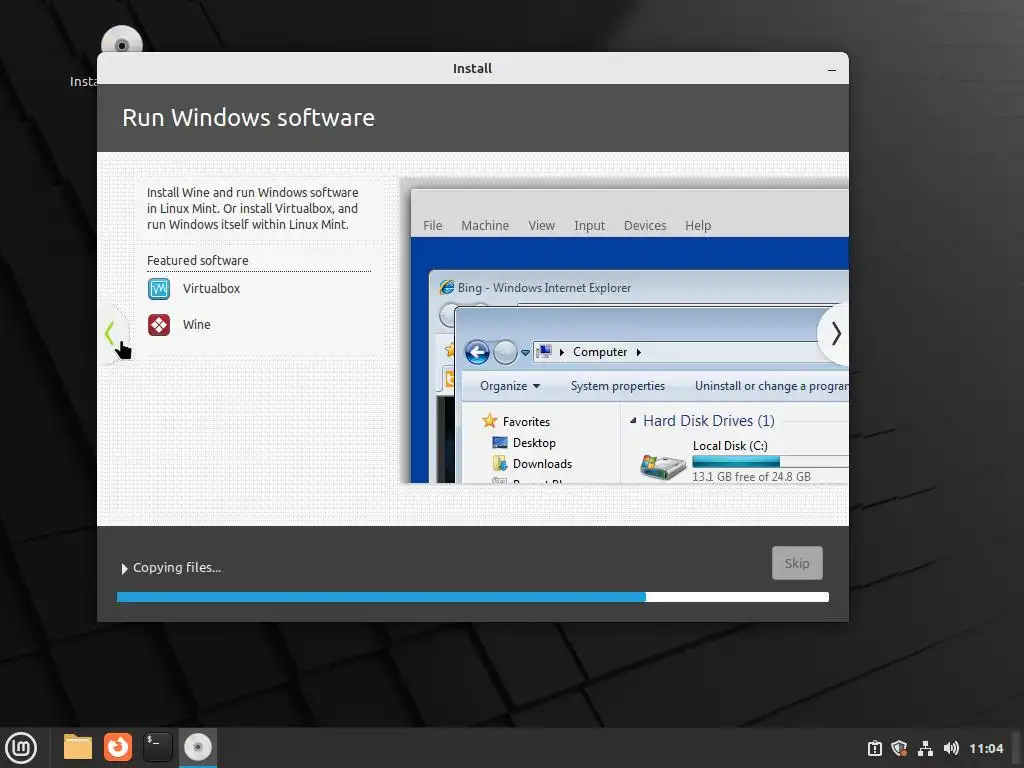Open the update manager tray icon
Image resolution: width=1024 pixels, height=768 pixels.
[x=874, y=748]
